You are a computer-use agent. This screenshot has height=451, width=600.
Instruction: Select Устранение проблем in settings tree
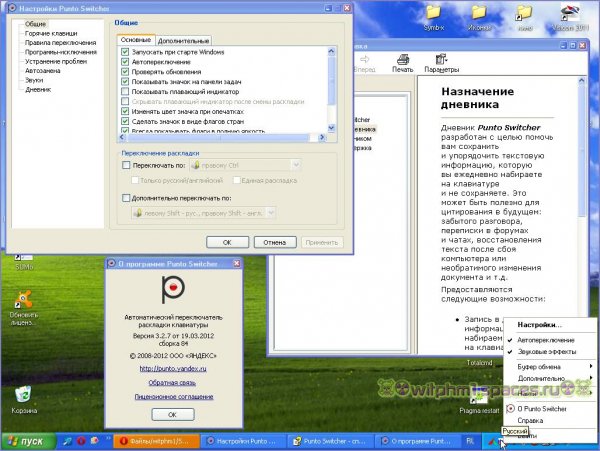click(56, 61)
